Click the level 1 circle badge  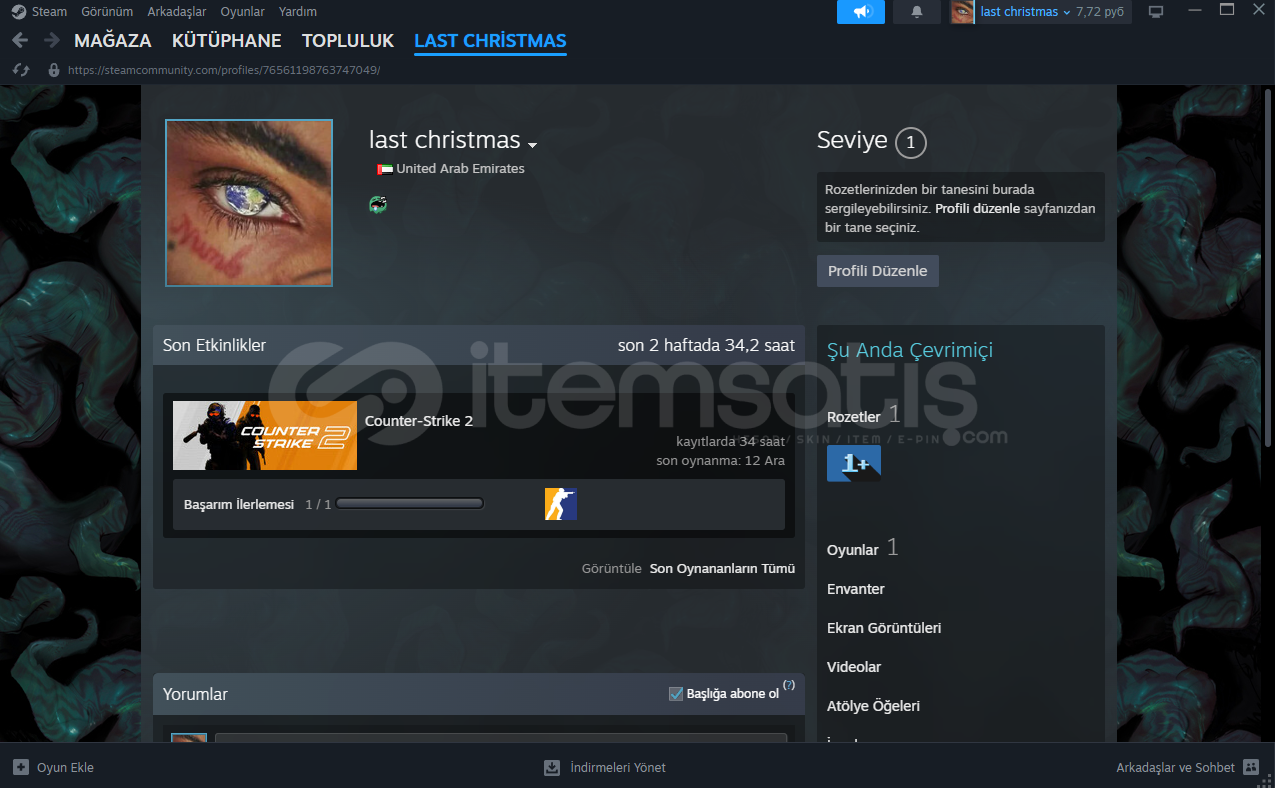[x=910, y=143]
